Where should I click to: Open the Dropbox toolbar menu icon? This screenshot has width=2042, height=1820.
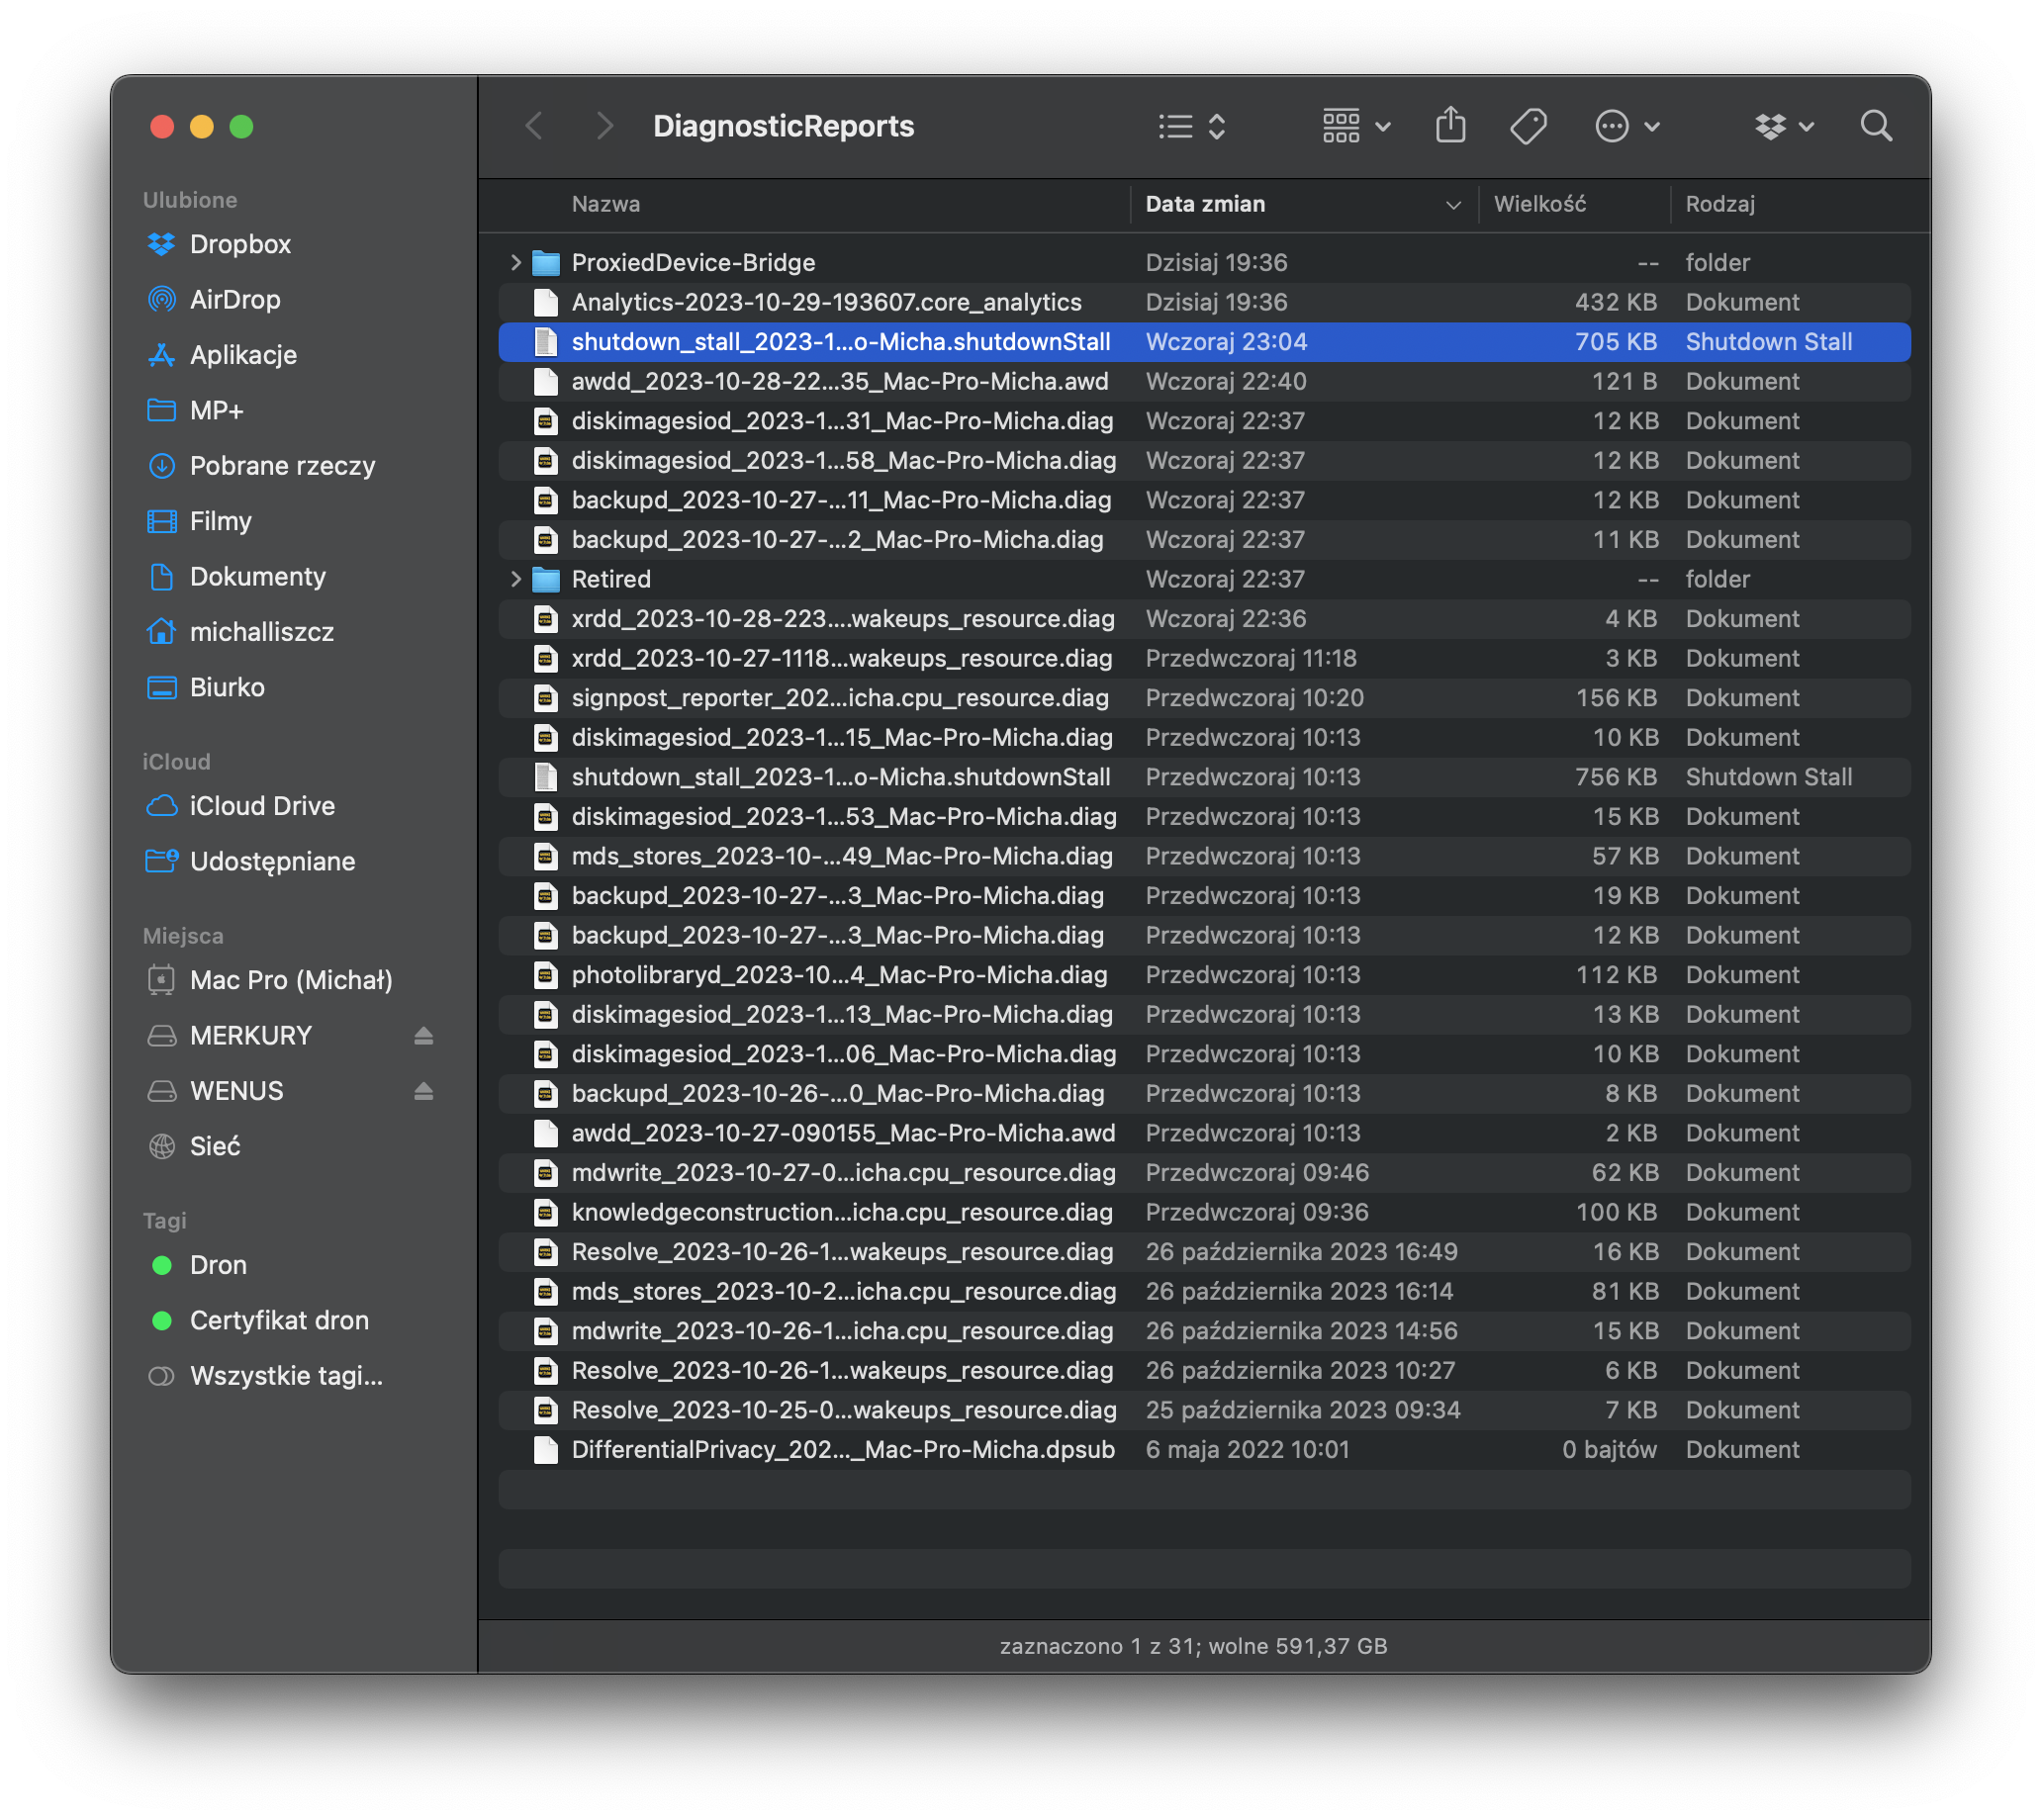click(1783, 126)
